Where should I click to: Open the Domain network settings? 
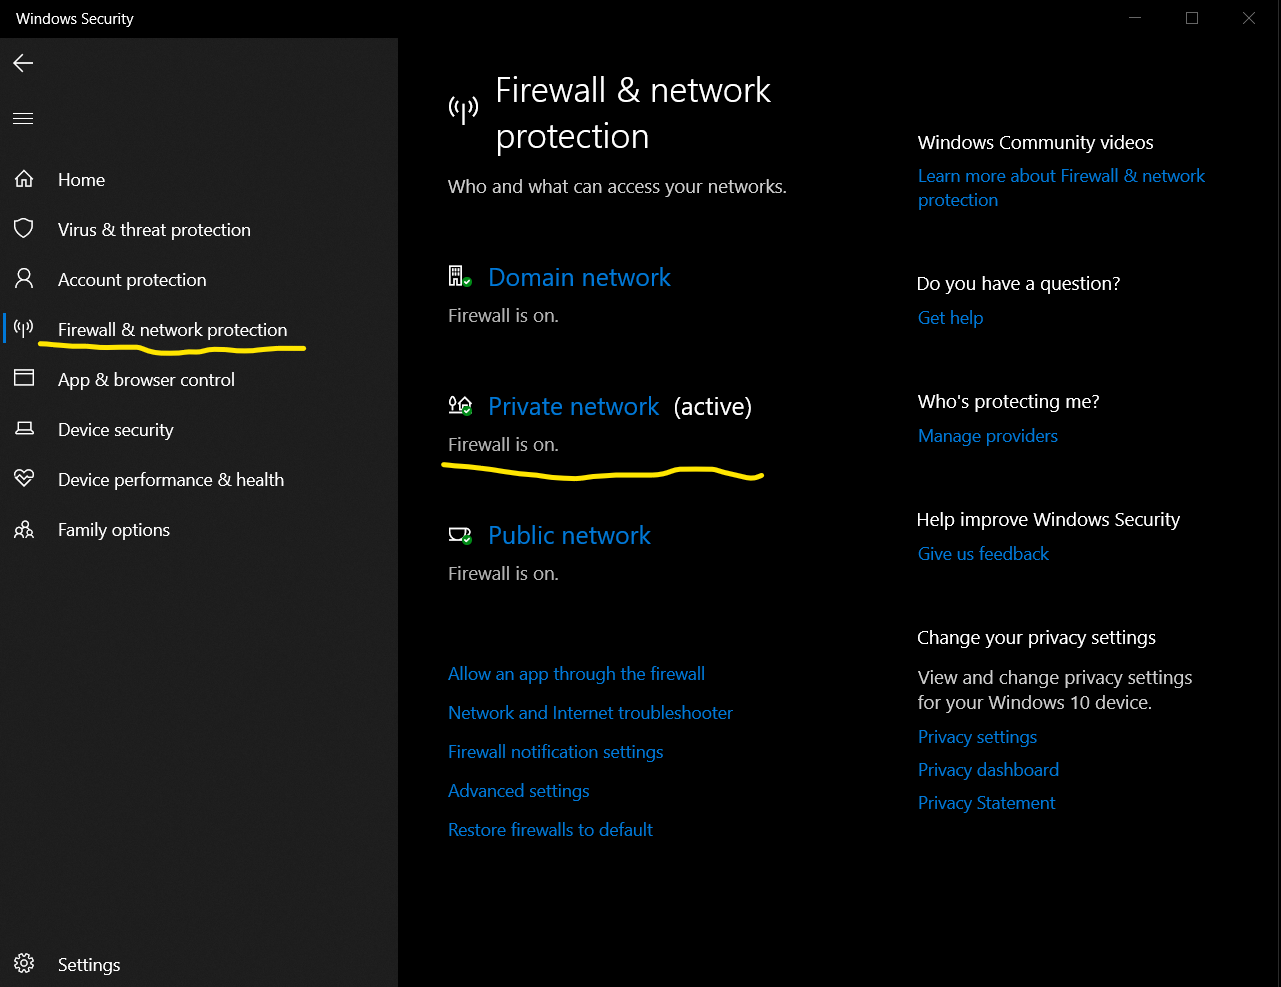[x=579, y=278]
